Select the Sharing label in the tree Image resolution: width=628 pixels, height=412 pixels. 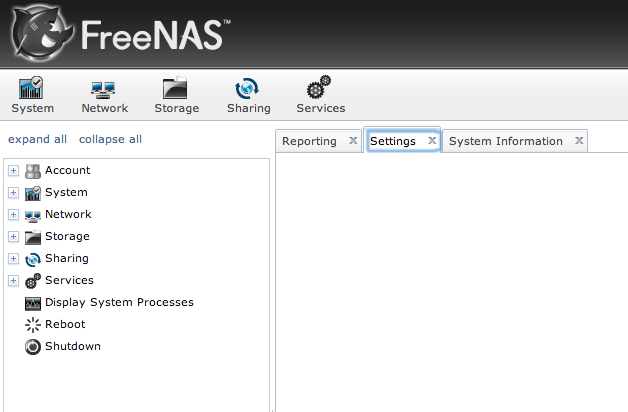click(66, 259)
